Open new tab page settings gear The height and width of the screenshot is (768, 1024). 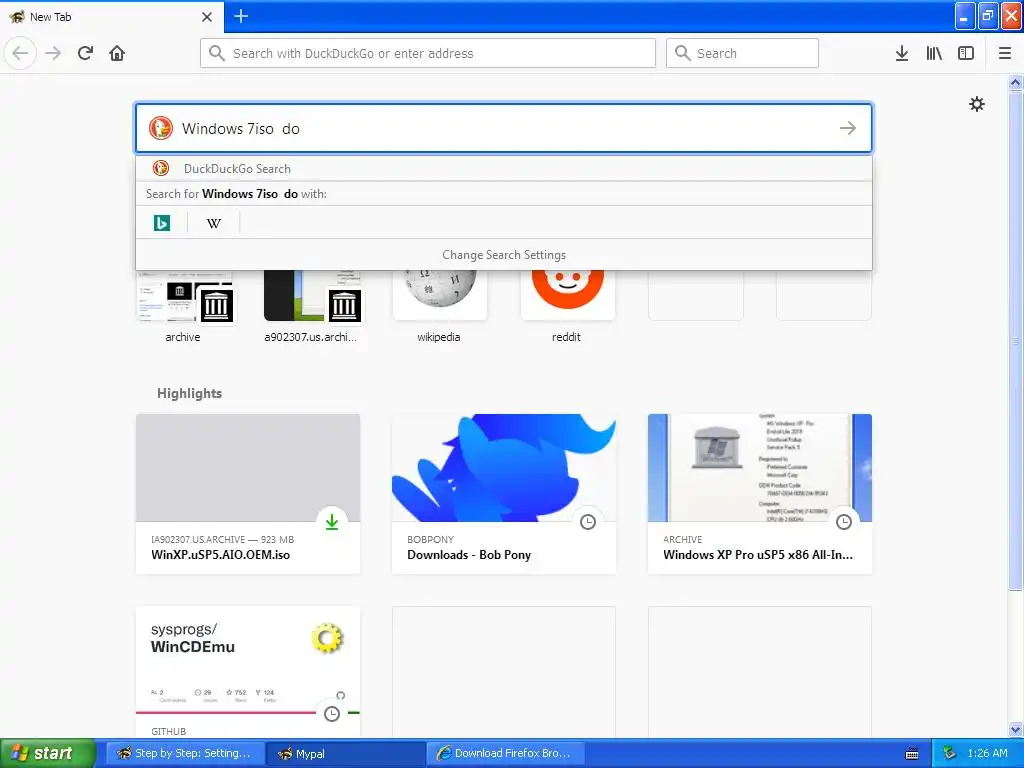(976, 104)
